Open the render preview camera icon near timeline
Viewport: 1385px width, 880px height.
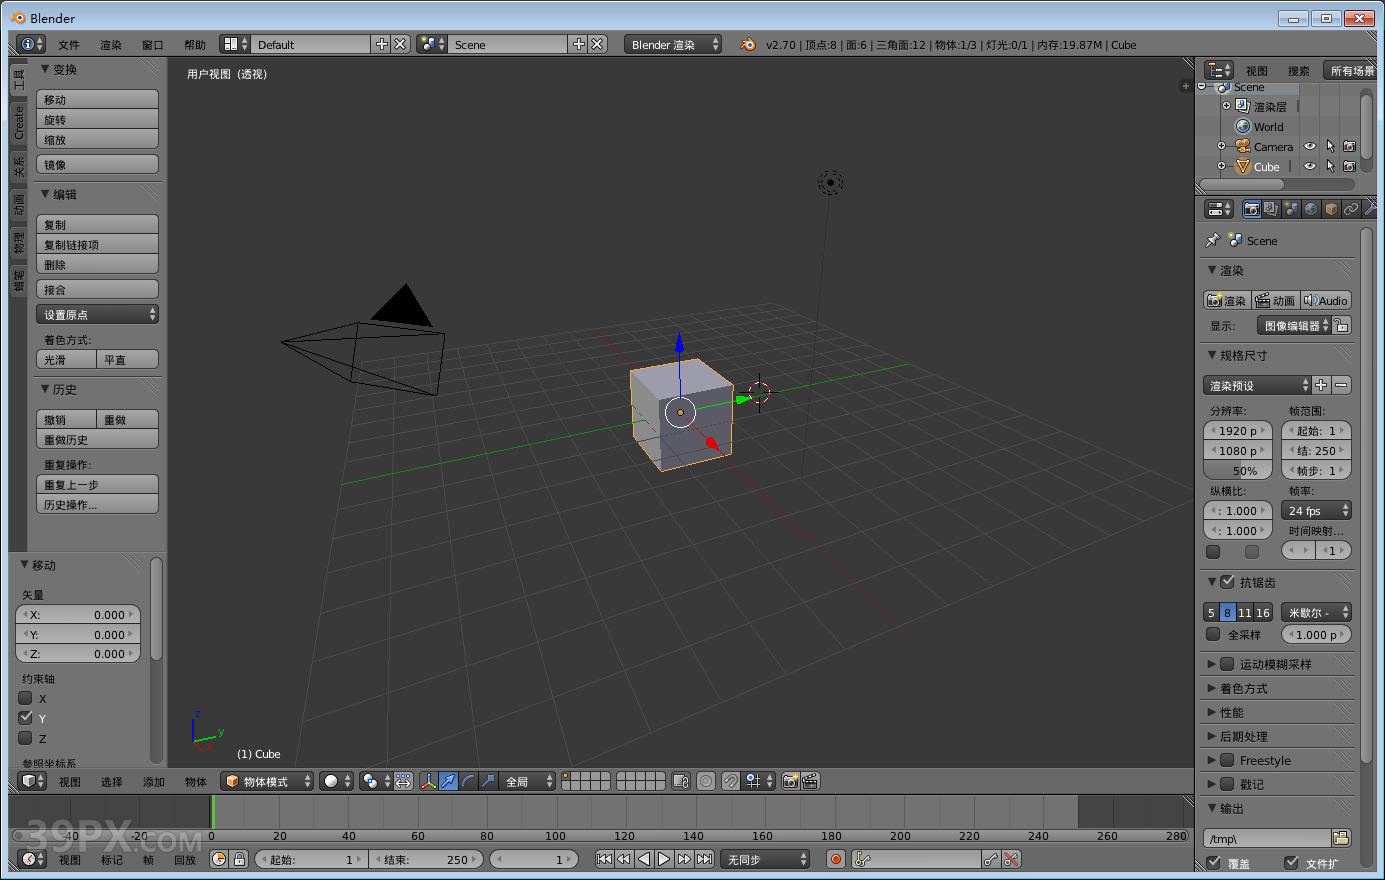tap(790, 781)
